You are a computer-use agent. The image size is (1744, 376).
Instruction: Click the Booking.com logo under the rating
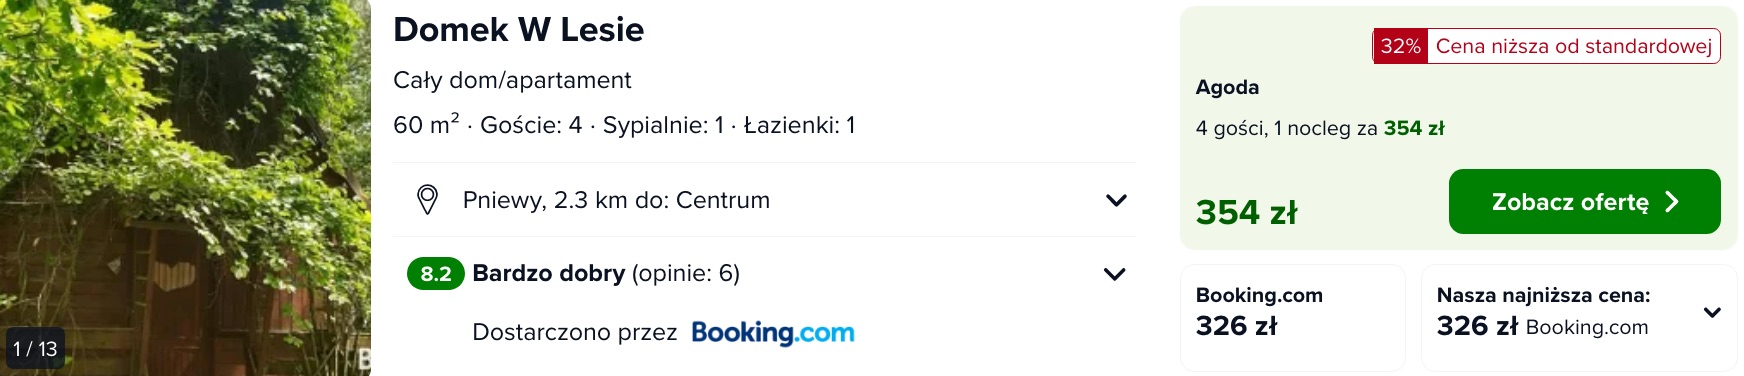pyautogui.click(x=773, y=333)
